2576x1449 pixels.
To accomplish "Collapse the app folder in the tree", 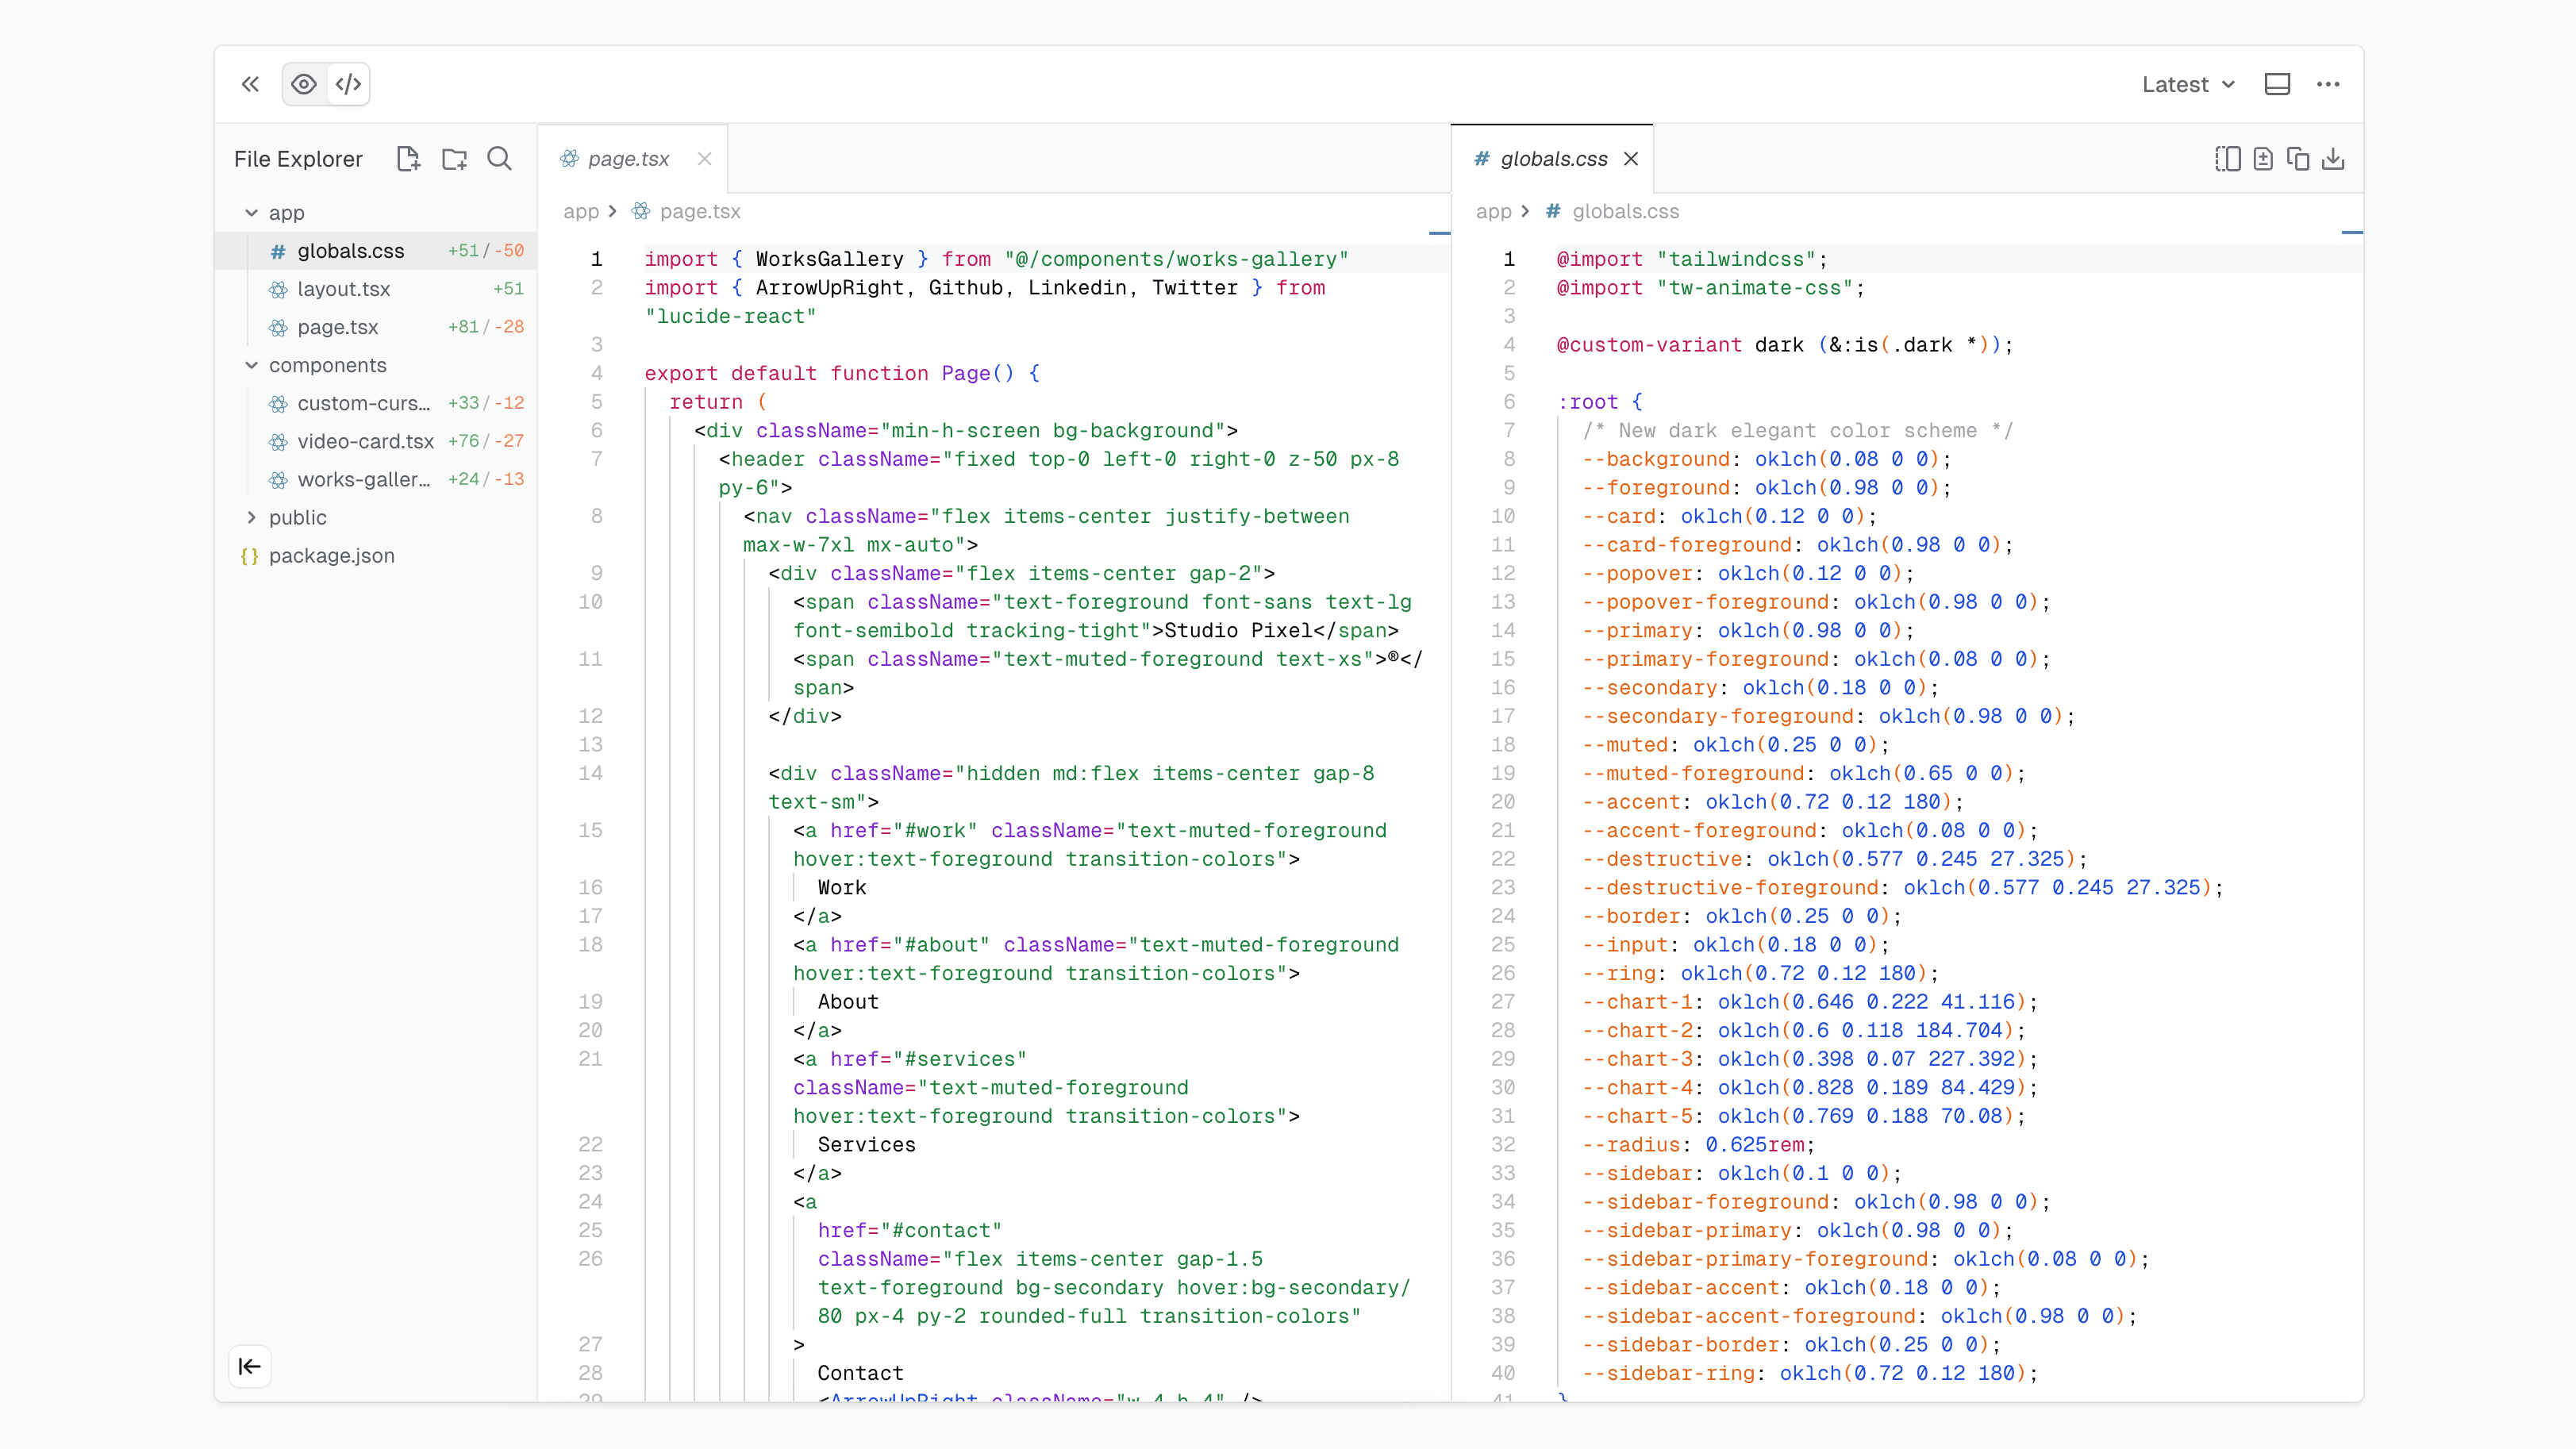I will point(251,212).
